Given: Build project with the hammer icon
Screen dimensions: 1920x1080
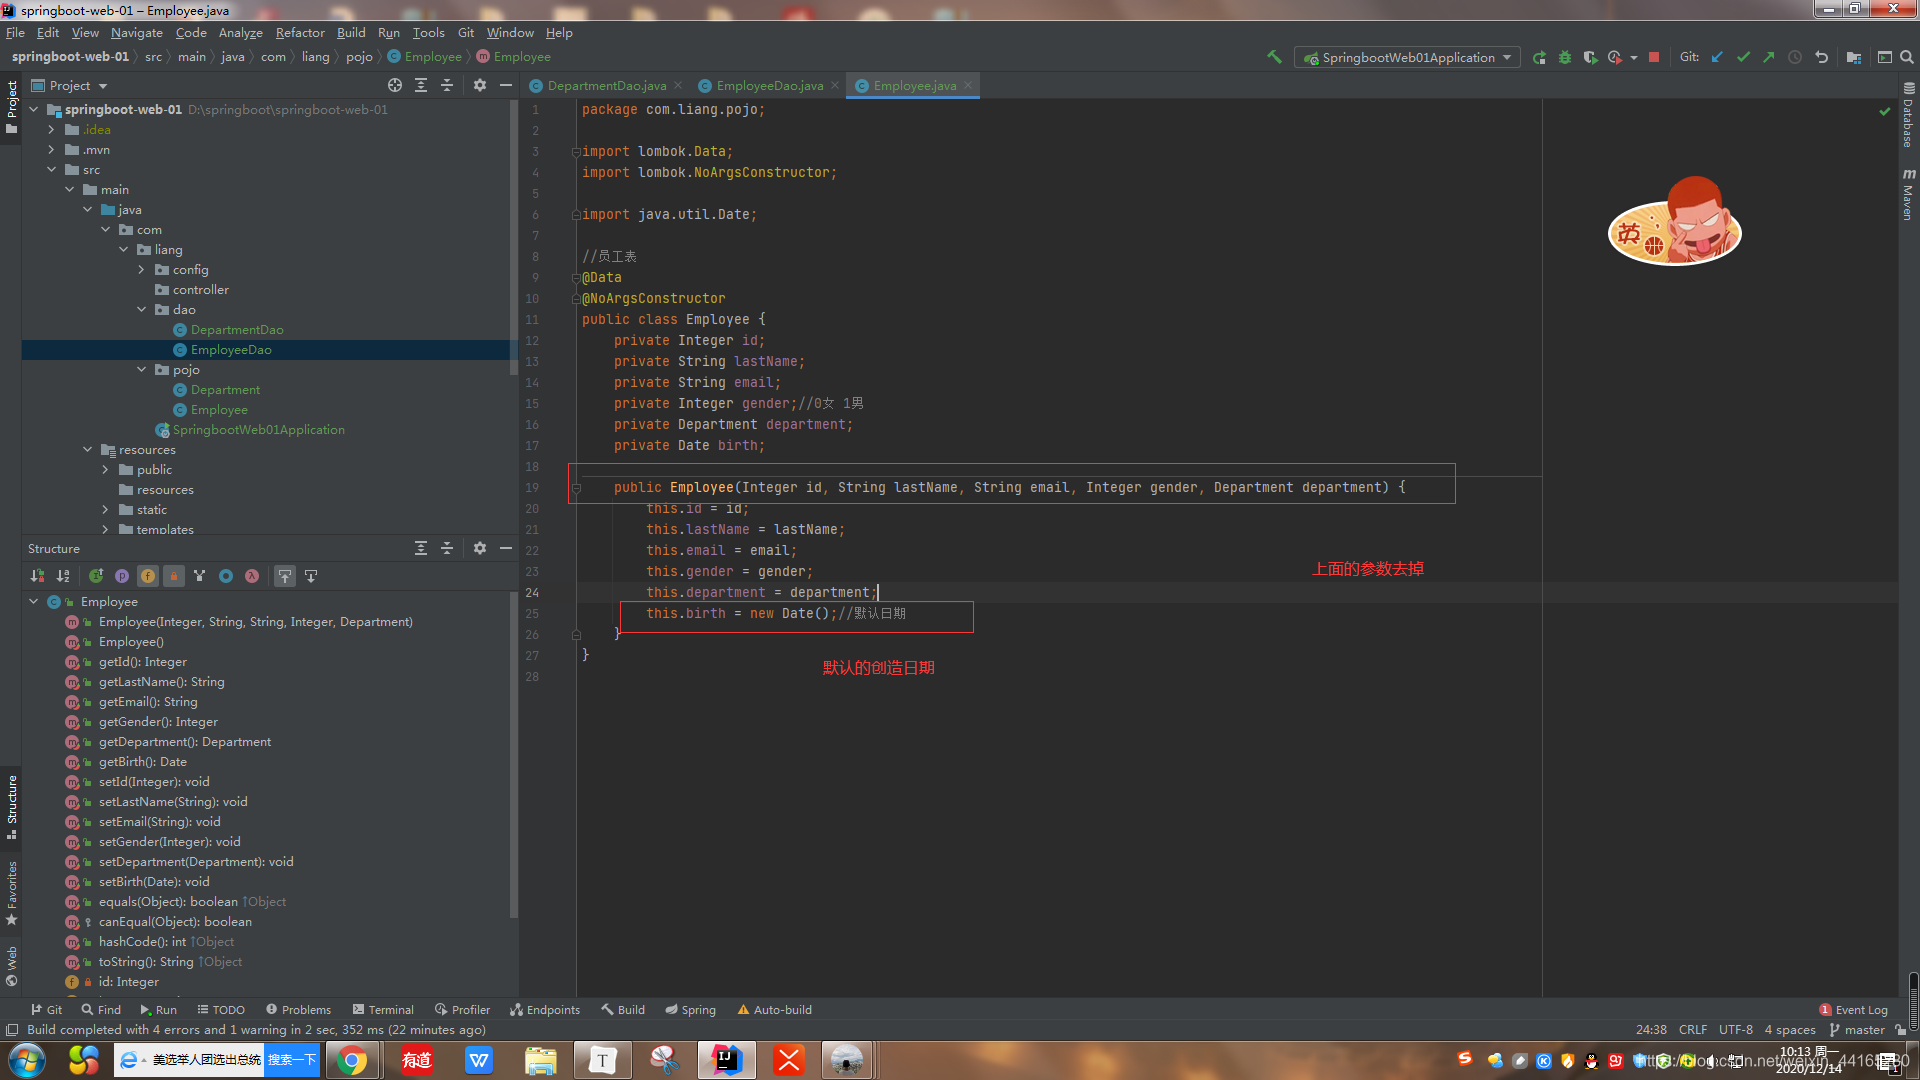Looking at the screenshot, I should tap(1274, 57).
